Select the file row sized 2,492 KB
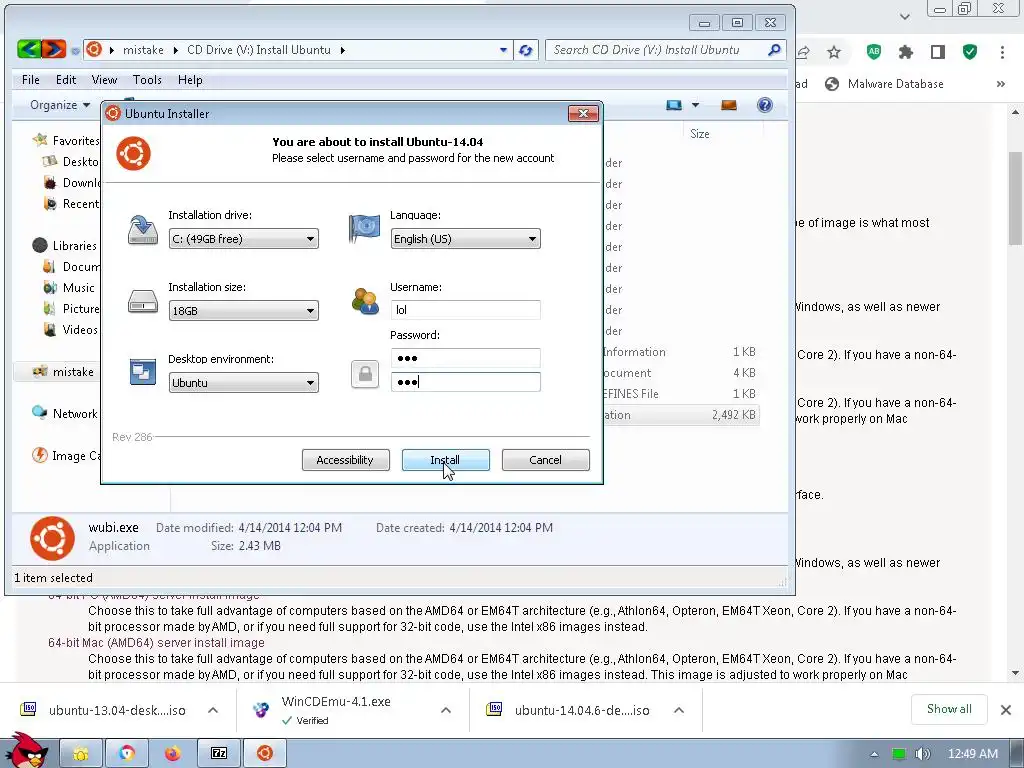 (679, 415)
